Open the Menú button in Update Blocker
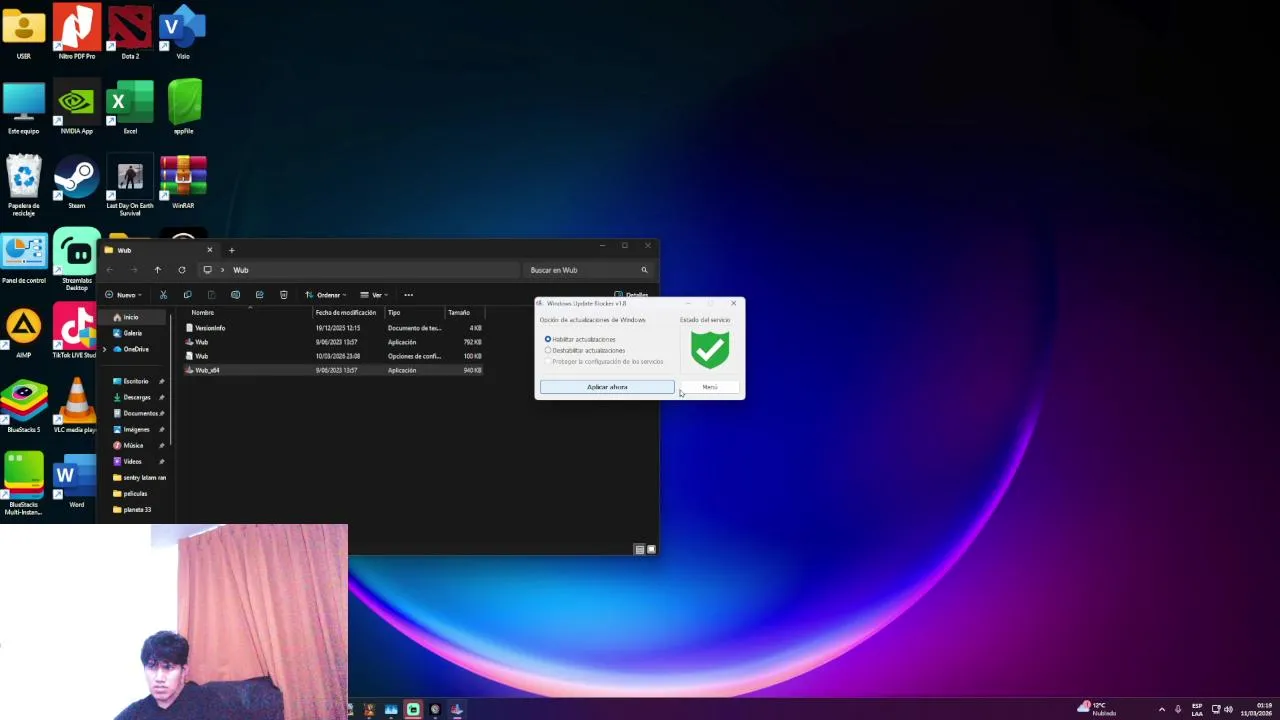This screenshot has height=720, width=1280. [x=710, y=387]
